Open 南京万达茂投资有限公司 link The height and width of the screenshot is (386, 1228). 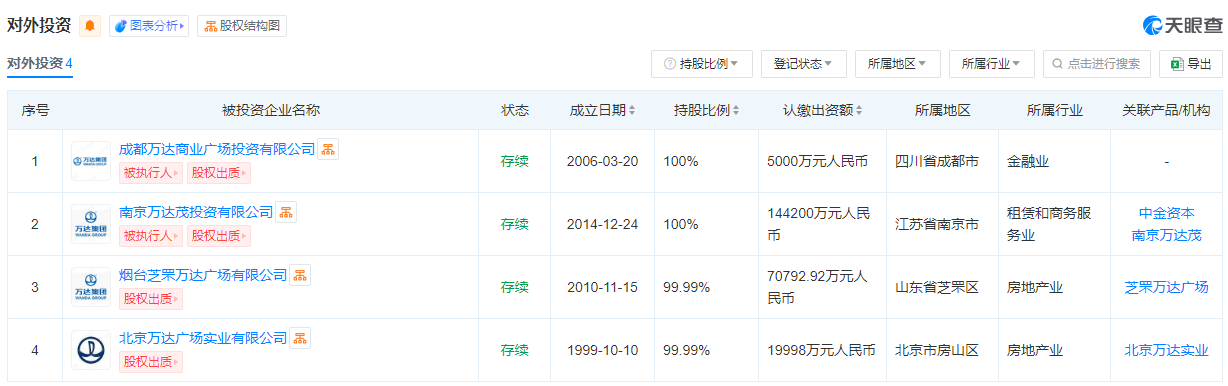tap(196, 212)
